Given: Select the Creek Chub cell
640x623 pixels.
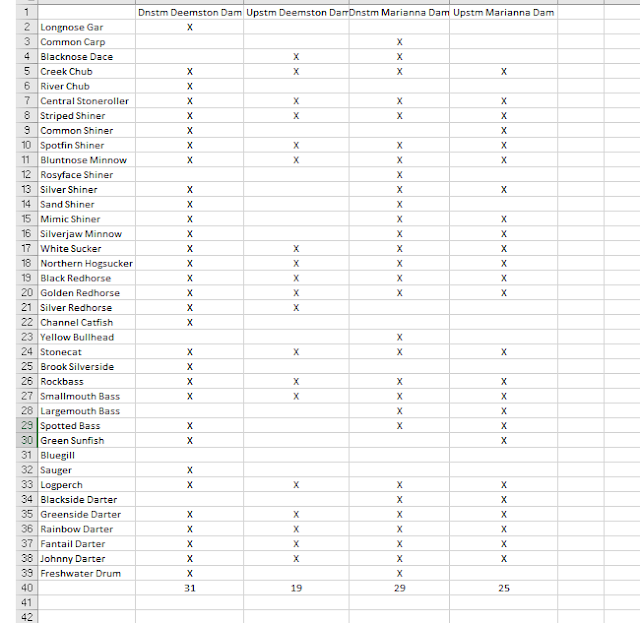Looking at the screenshot, I should tap(87, 71).
